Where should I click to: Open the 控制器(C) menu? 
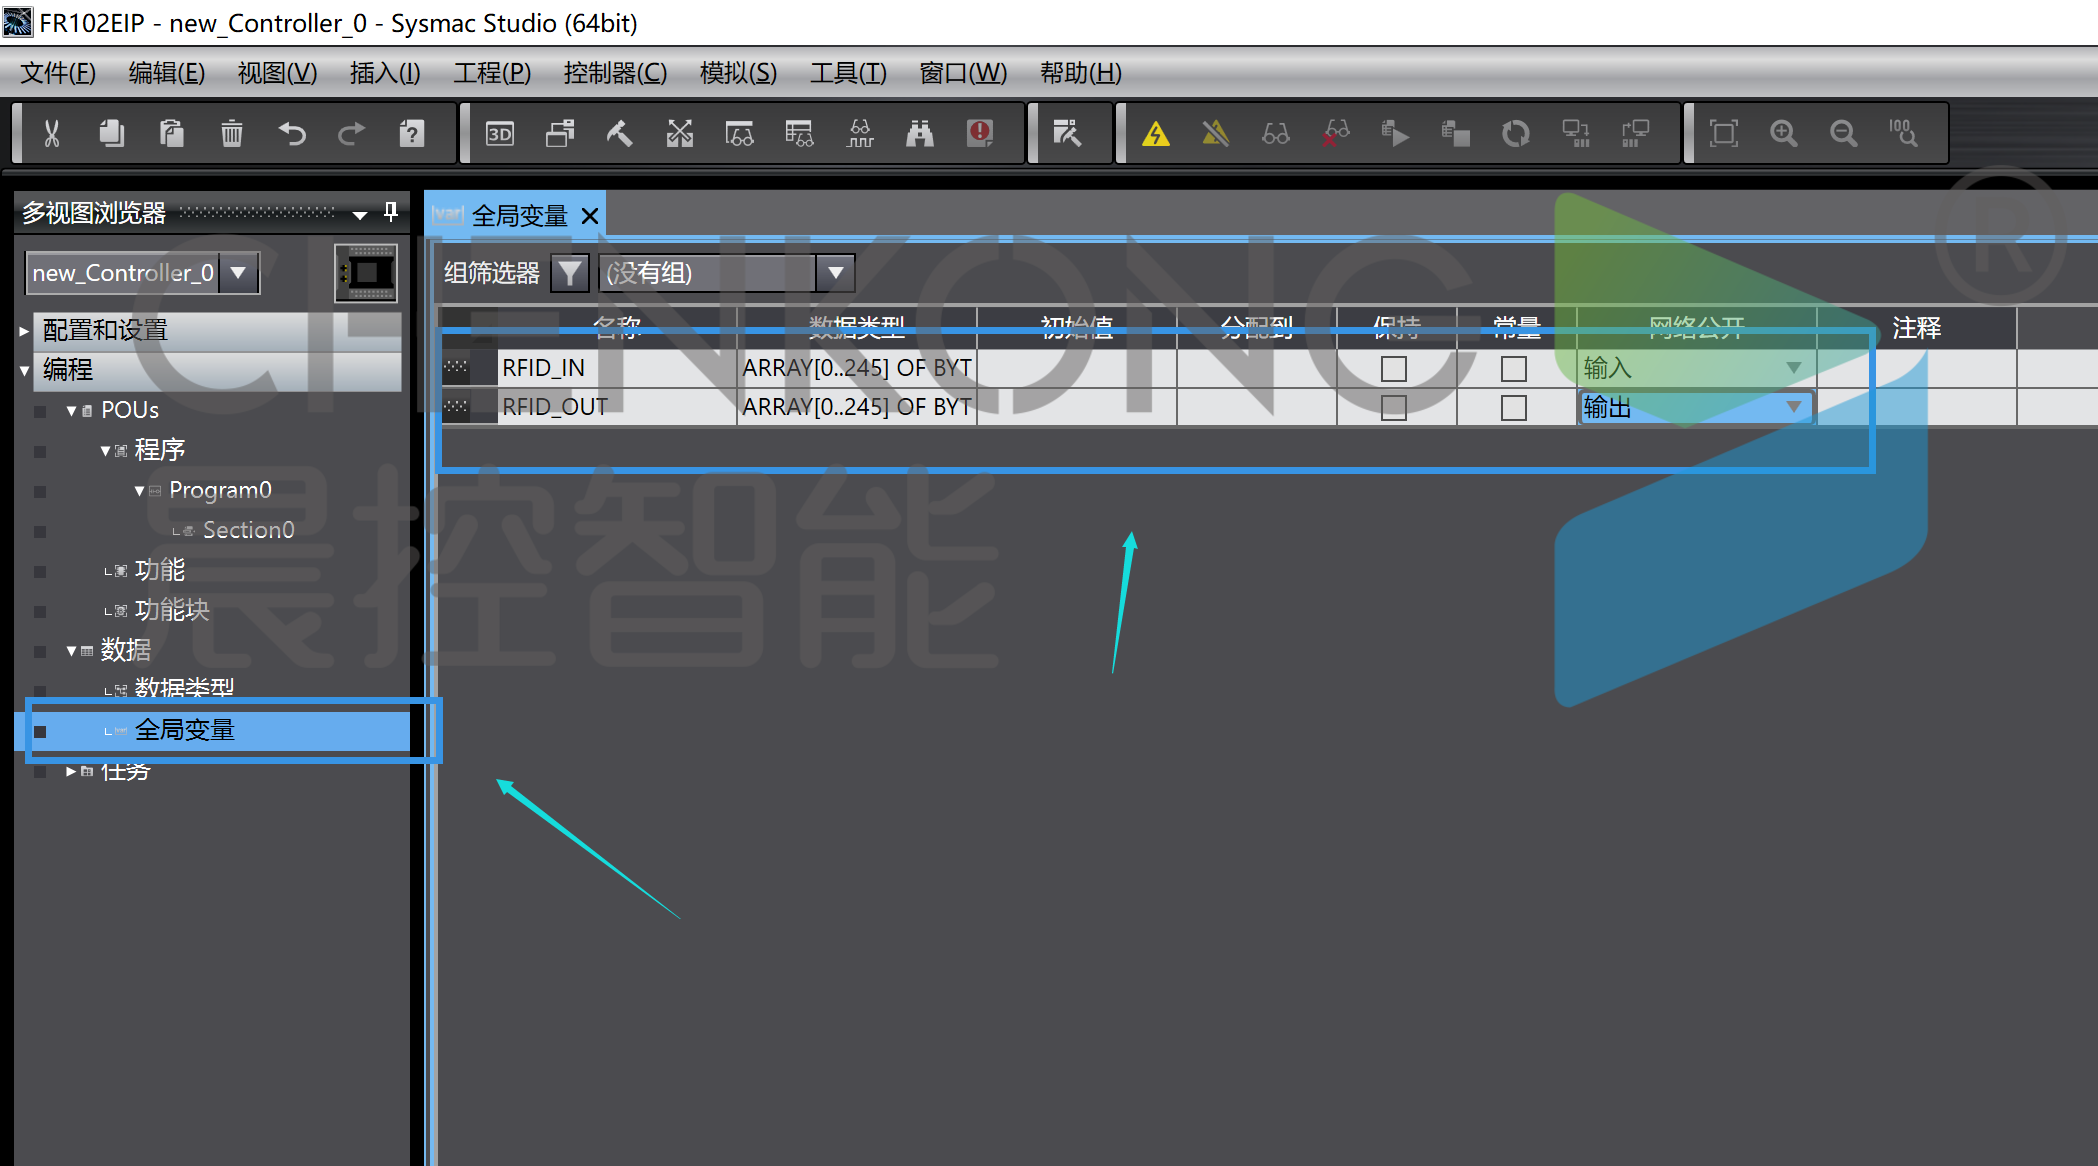(615, 73)
